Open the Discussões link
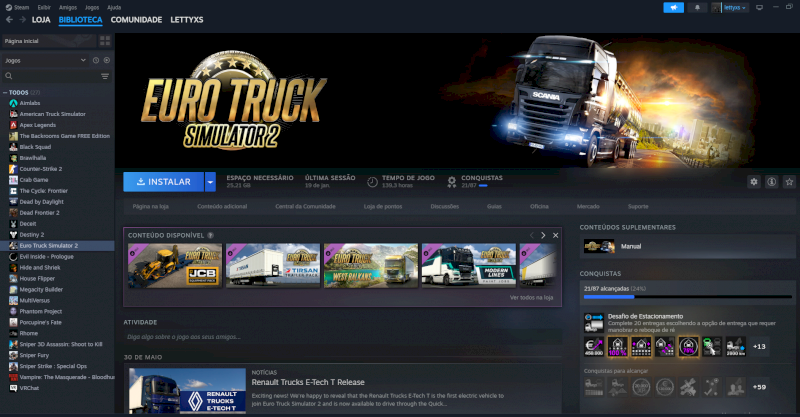This screenshot has height=417, width=800. (x=444, y=207)
